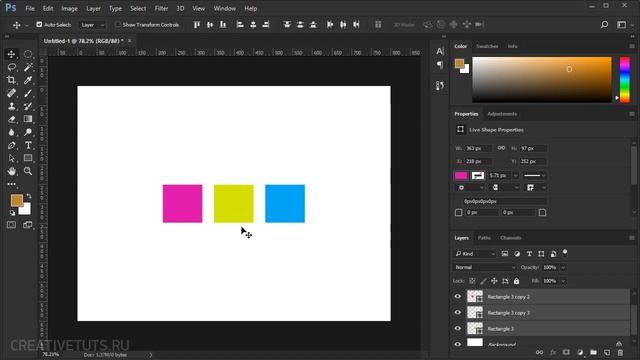Click the delete layer trash icon
Screen dimensions: 640x360
(620, 352)
